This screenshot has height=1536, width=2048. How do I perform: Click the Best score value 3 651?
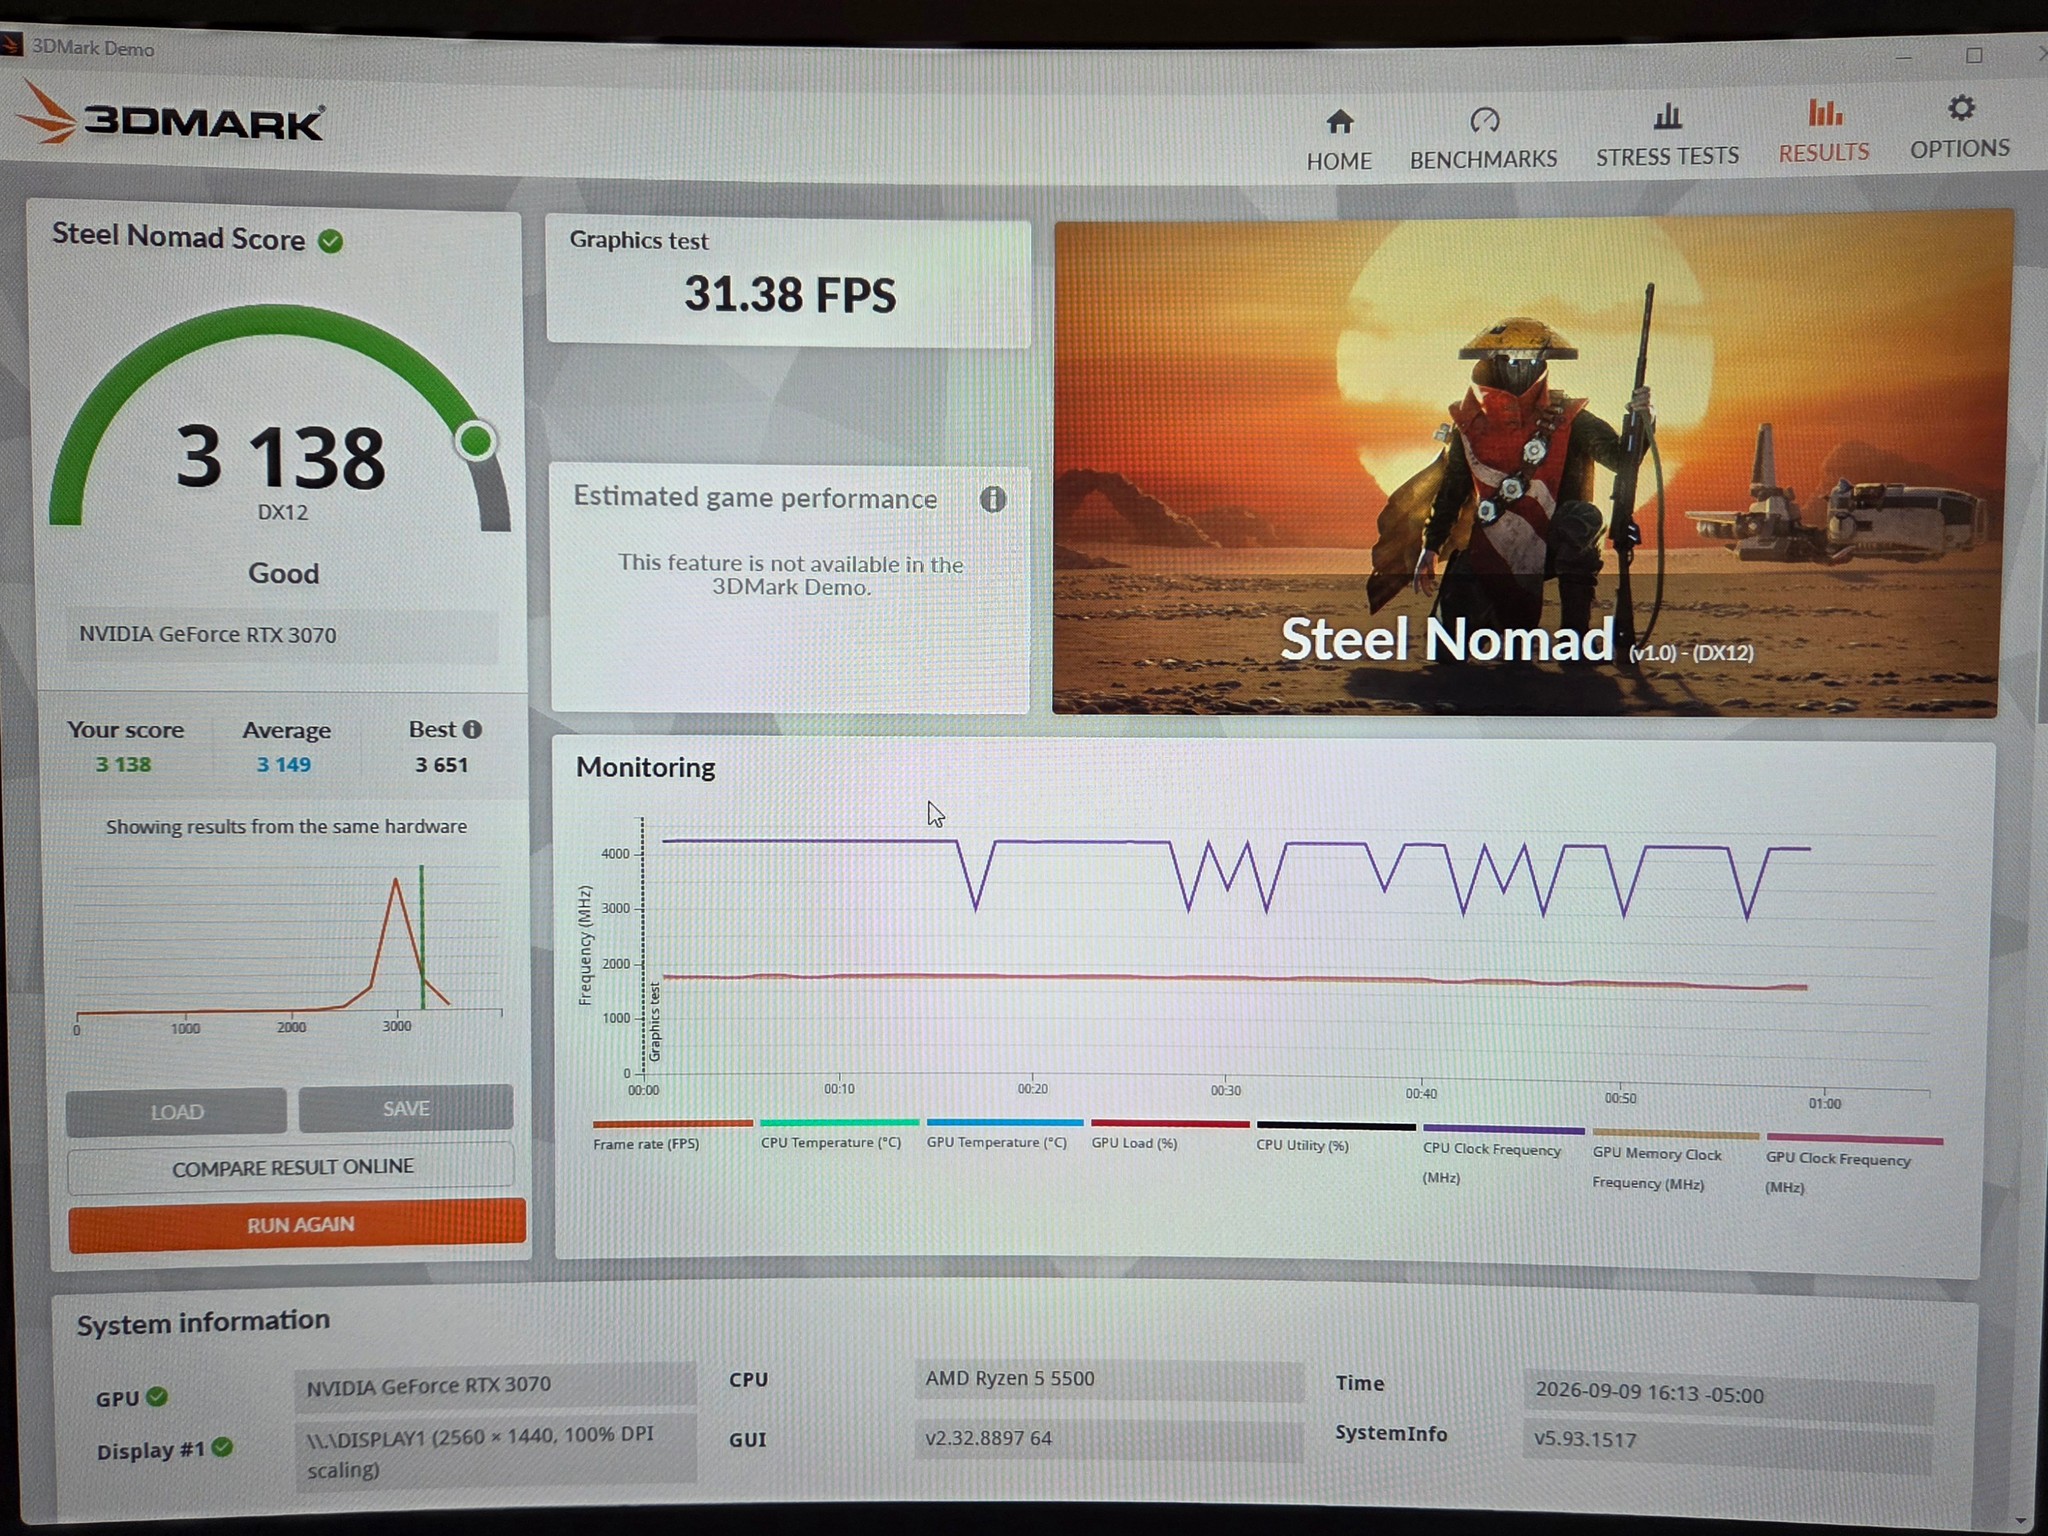point(441,765)
